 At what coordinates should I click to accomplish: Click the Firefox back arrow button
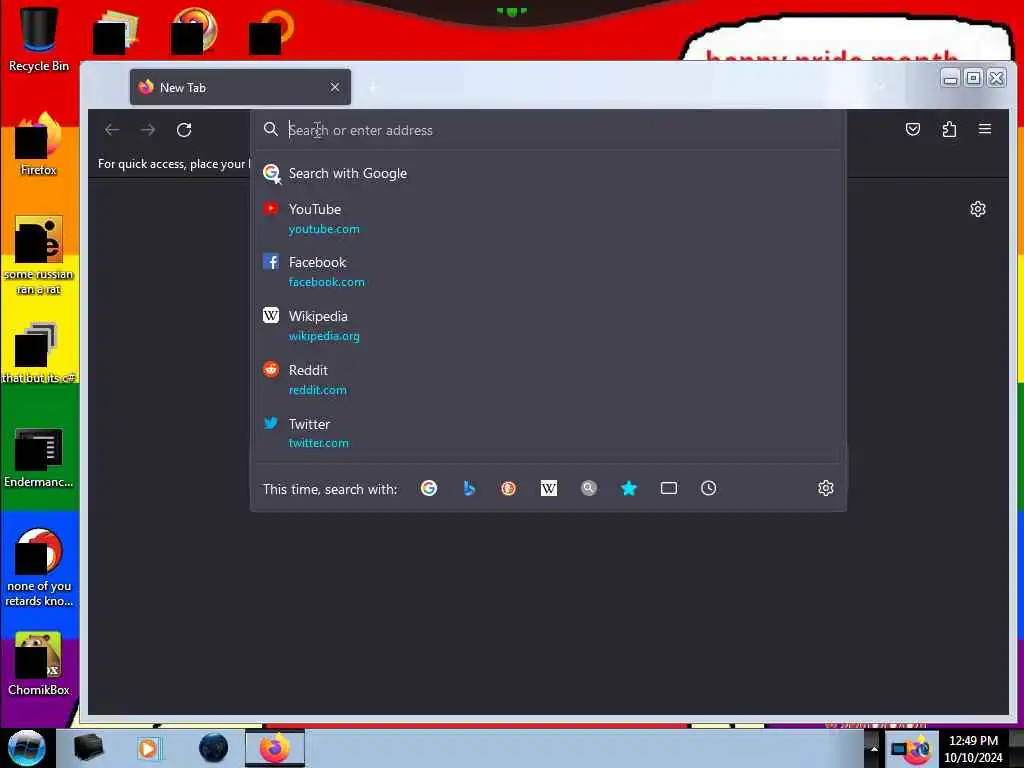(x=112, y=130)
